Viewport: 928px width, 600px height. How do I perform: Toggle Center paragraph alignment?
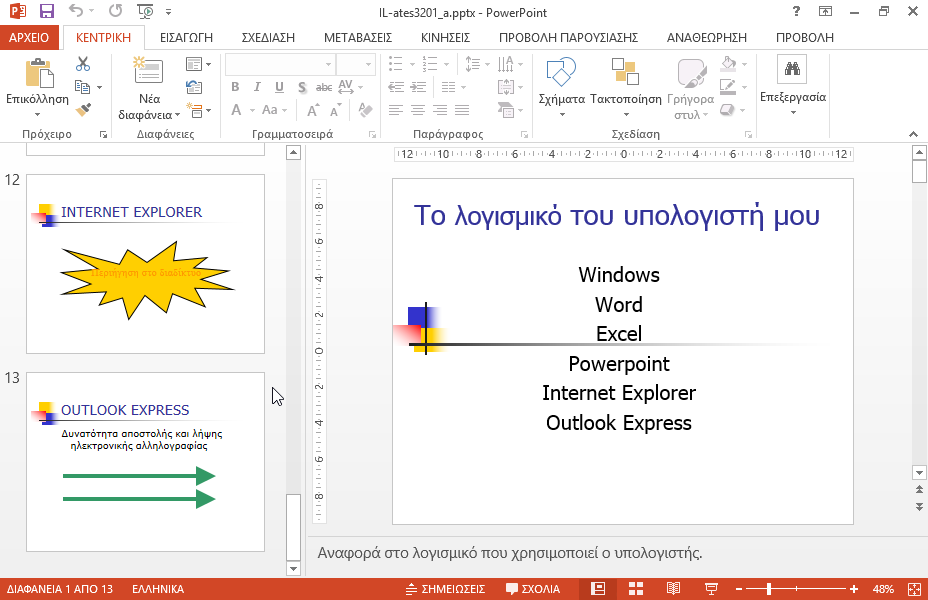(418, 109)
